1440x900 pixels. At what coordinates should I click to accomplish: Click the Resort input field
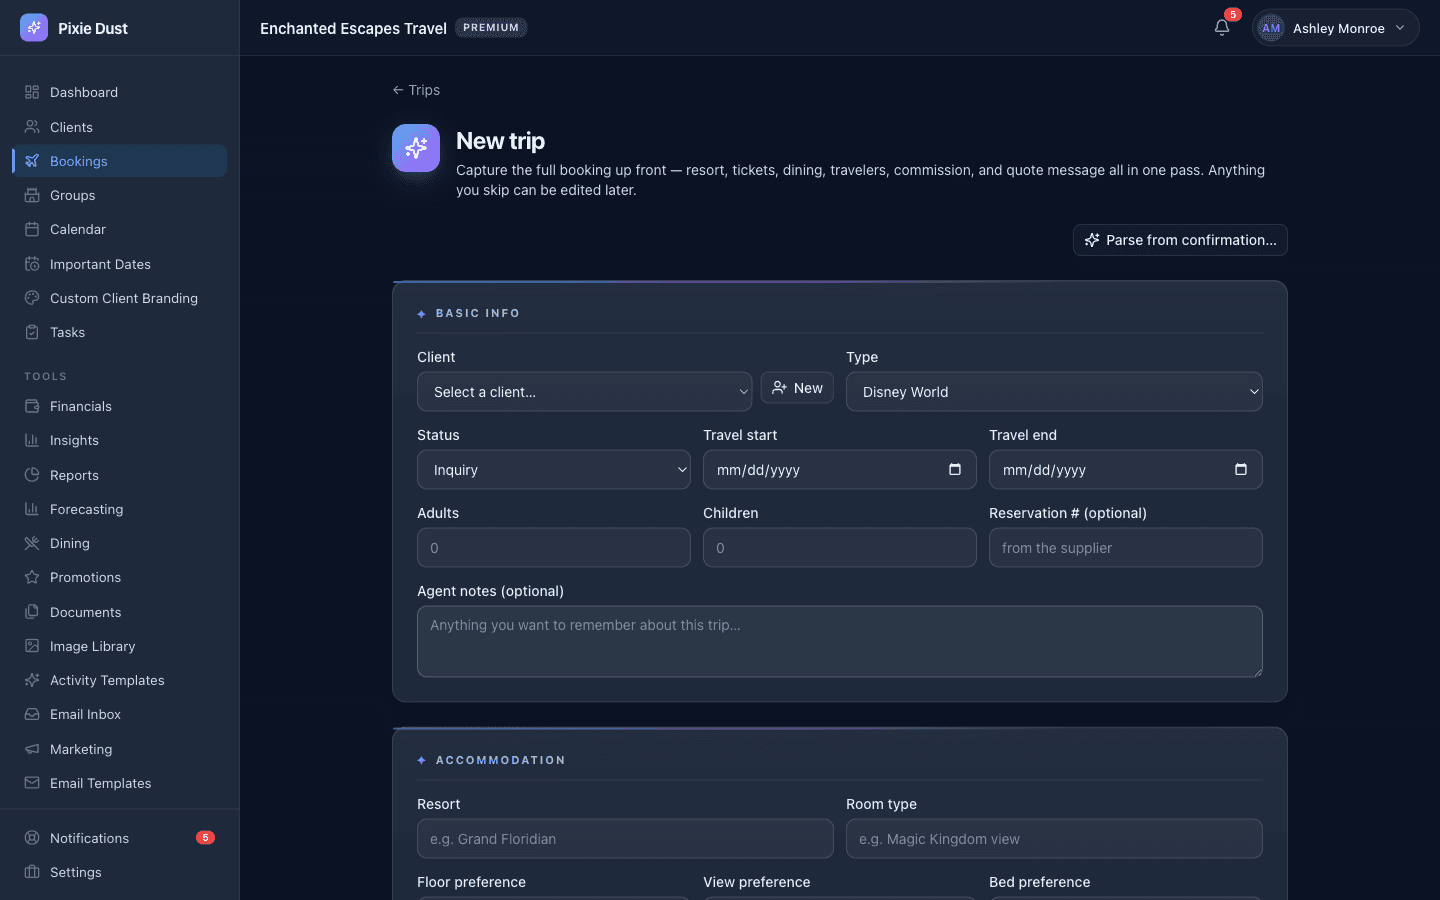[x=625, y=839]
